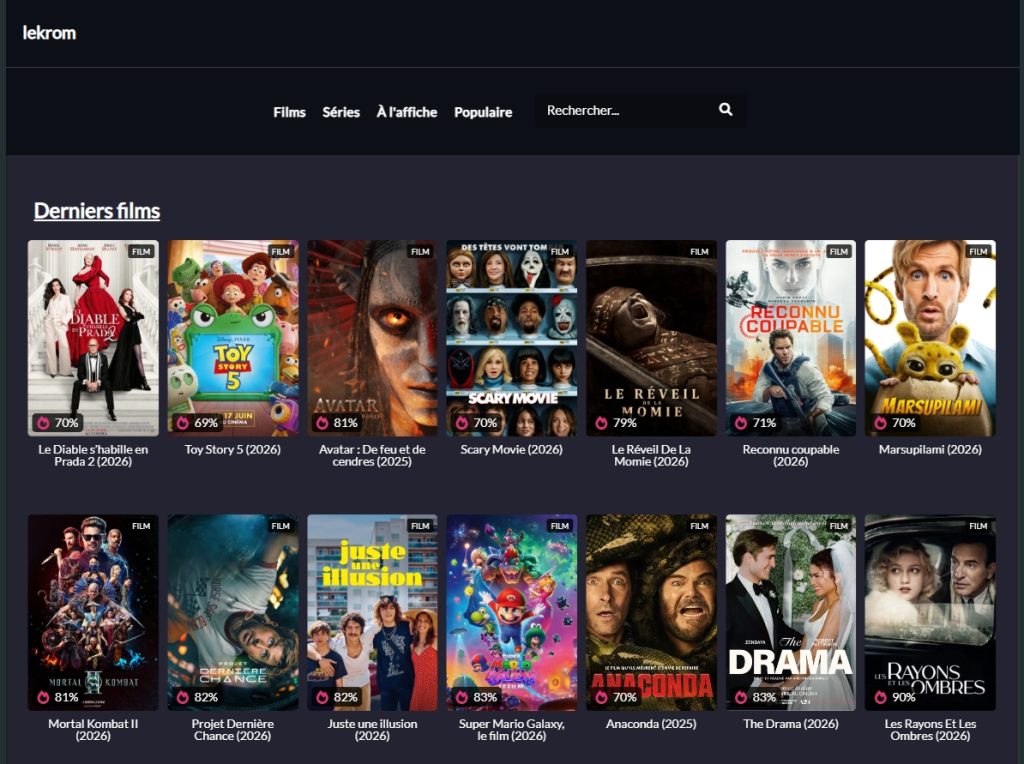
Task: Click the lekrom site logo
Action: (49, 33)
